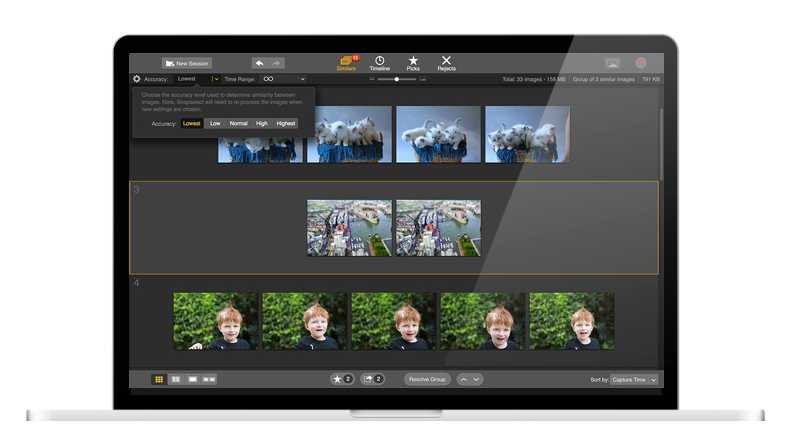Select the High accuracy option
The image size is (797, 444).
tap(262, 123)
